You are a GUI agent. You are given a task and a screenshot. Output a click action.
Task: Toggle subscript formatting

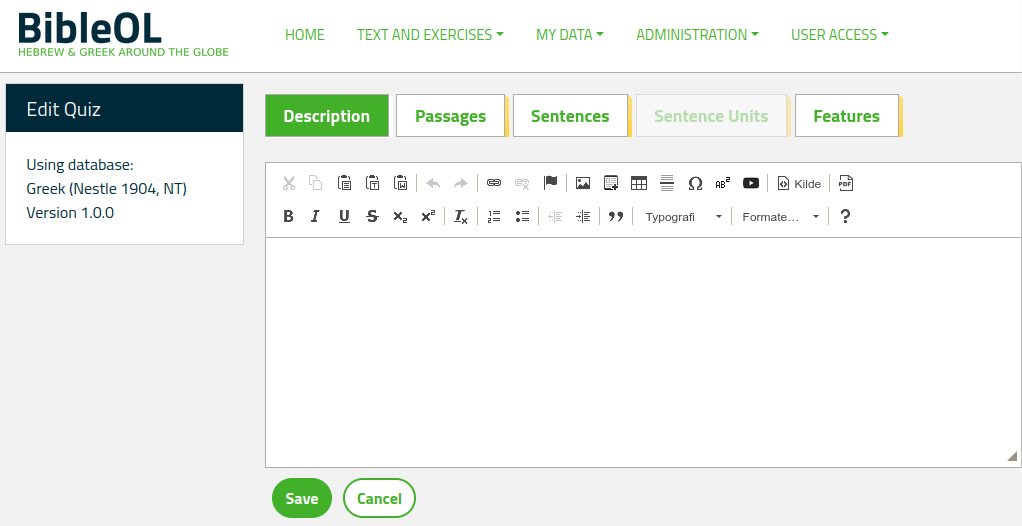400,216
